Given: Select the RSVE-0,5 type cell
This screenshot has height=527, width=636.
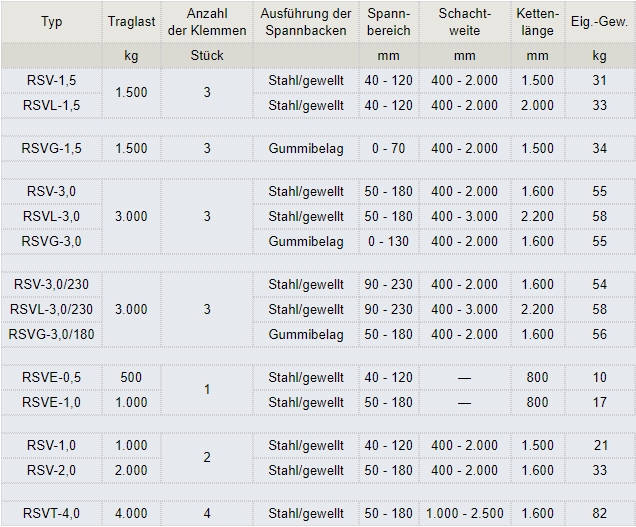Looking at the screenshot, I should [x=51, y=377].
